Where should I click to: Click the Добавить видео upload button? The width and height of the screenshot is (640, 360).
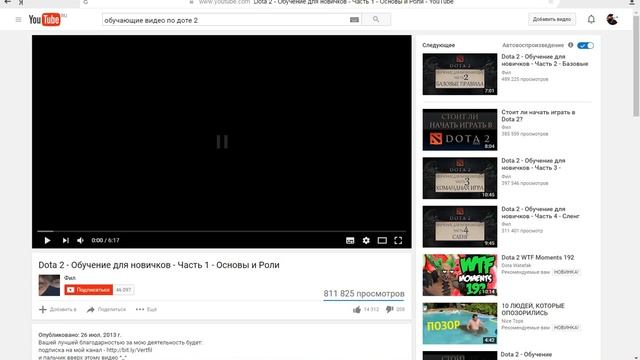coord(552,19)
